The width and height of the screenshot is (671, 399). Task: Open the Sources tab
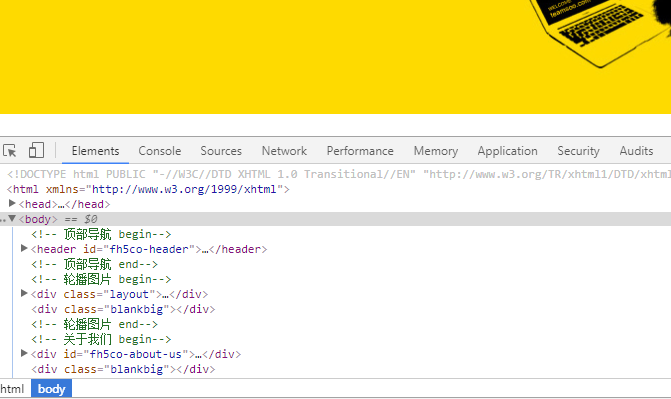(x=221, y=151)
